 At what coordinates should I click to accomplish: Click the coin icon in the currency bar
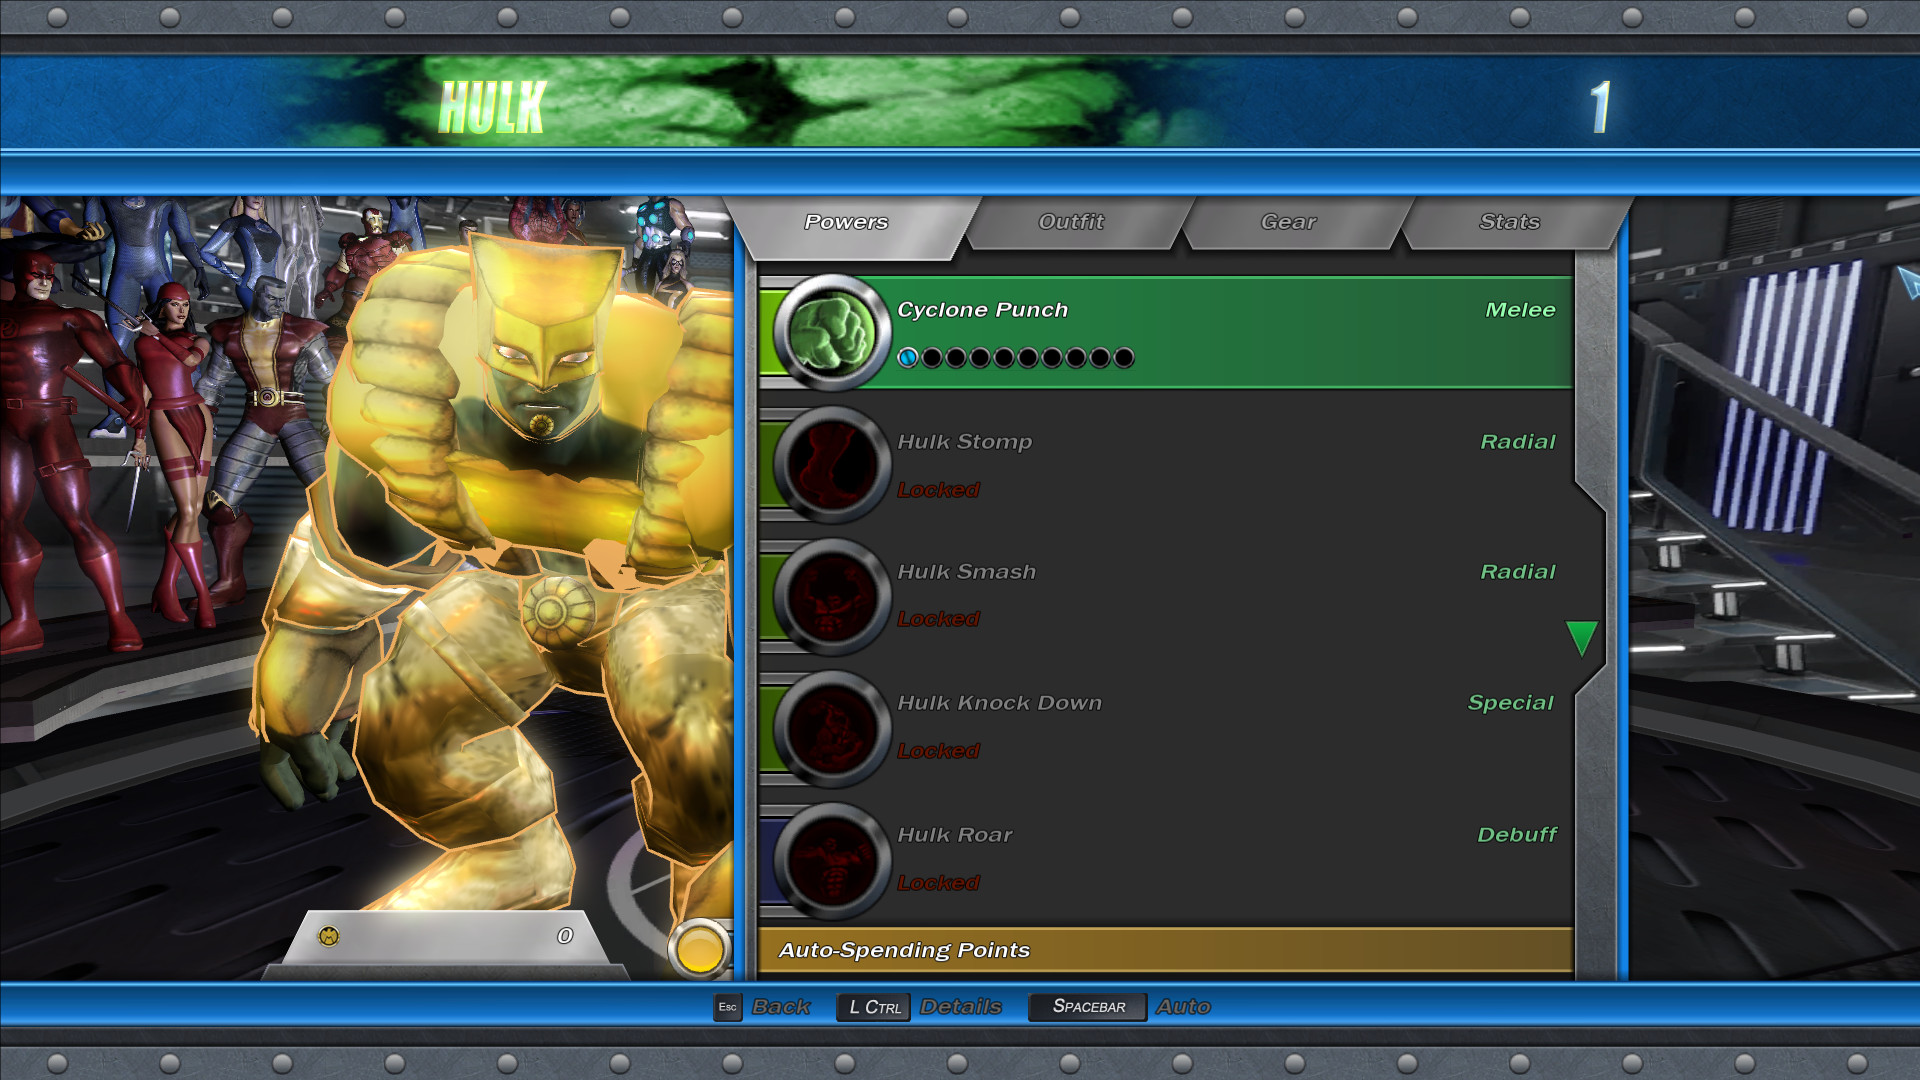328,935
